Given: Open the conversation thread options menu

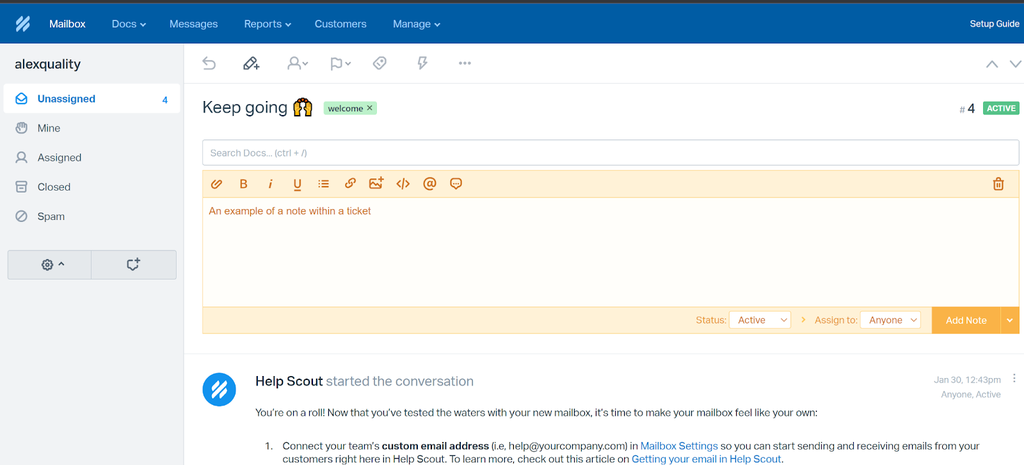Looking at the screenshot, I should point(1014,378).
